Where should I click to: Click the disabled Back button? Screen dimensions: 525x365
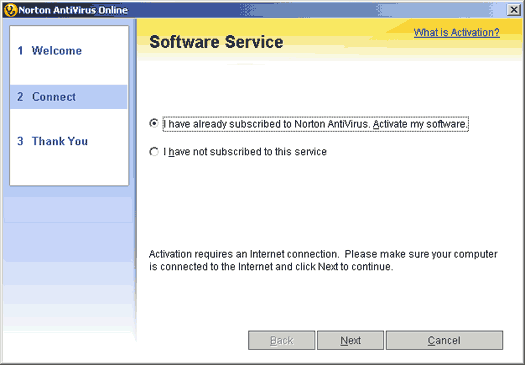(x=282, y=340)
